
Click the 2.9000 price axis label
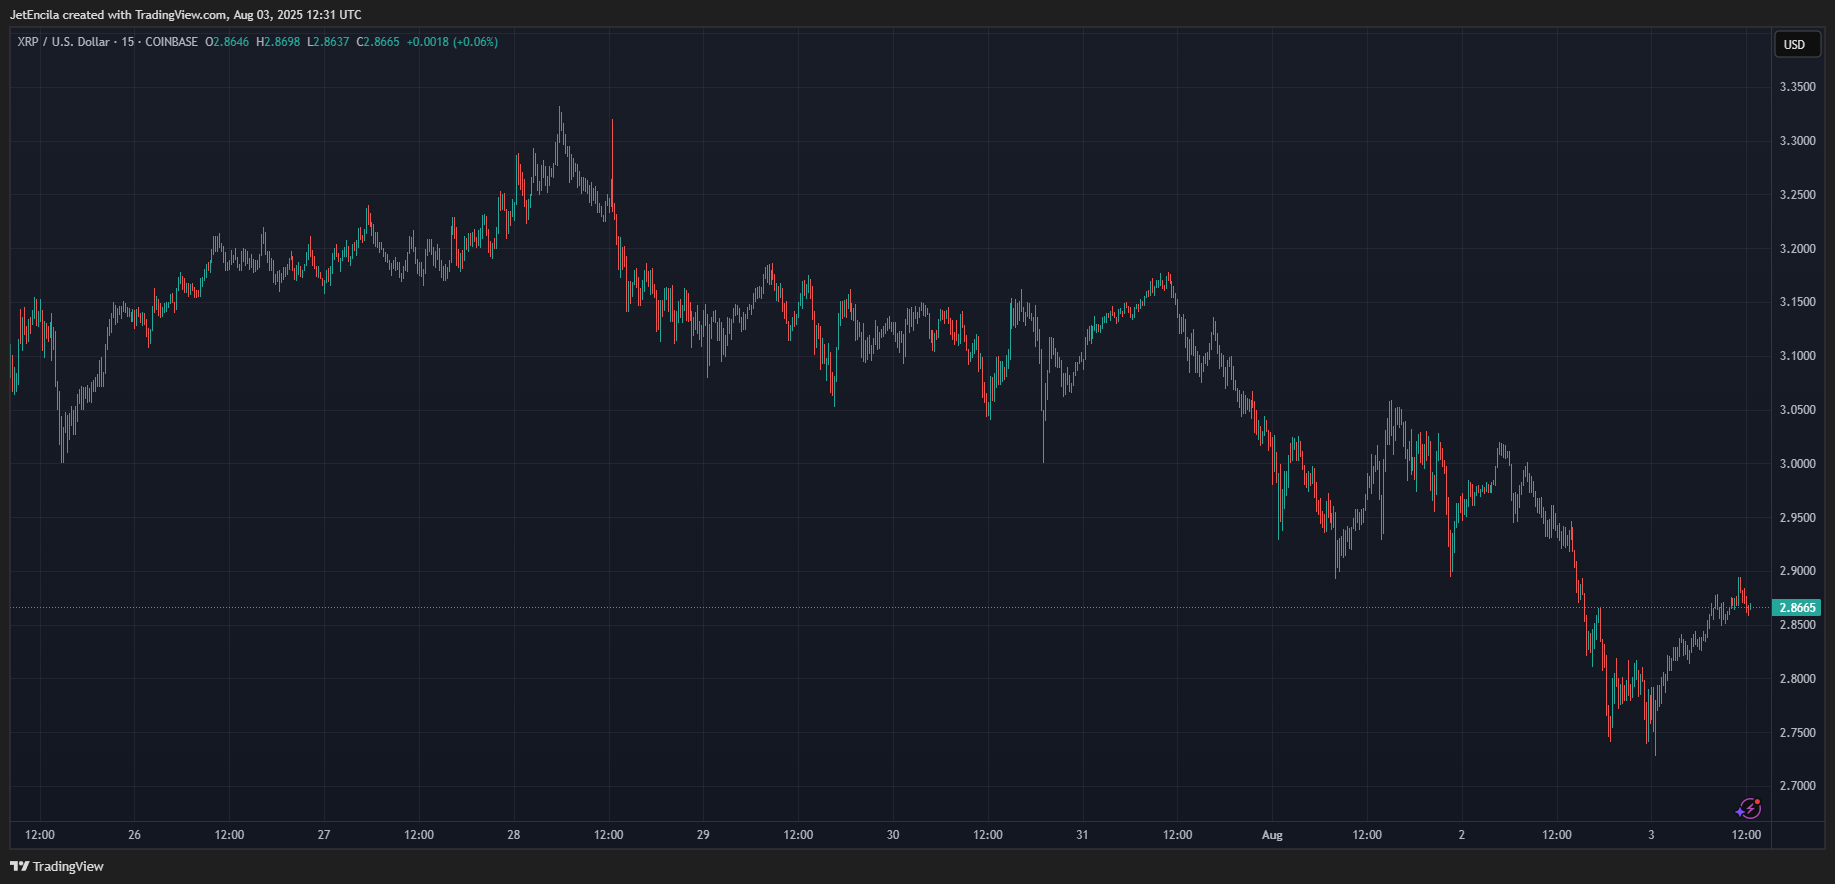click(1797, 571)
